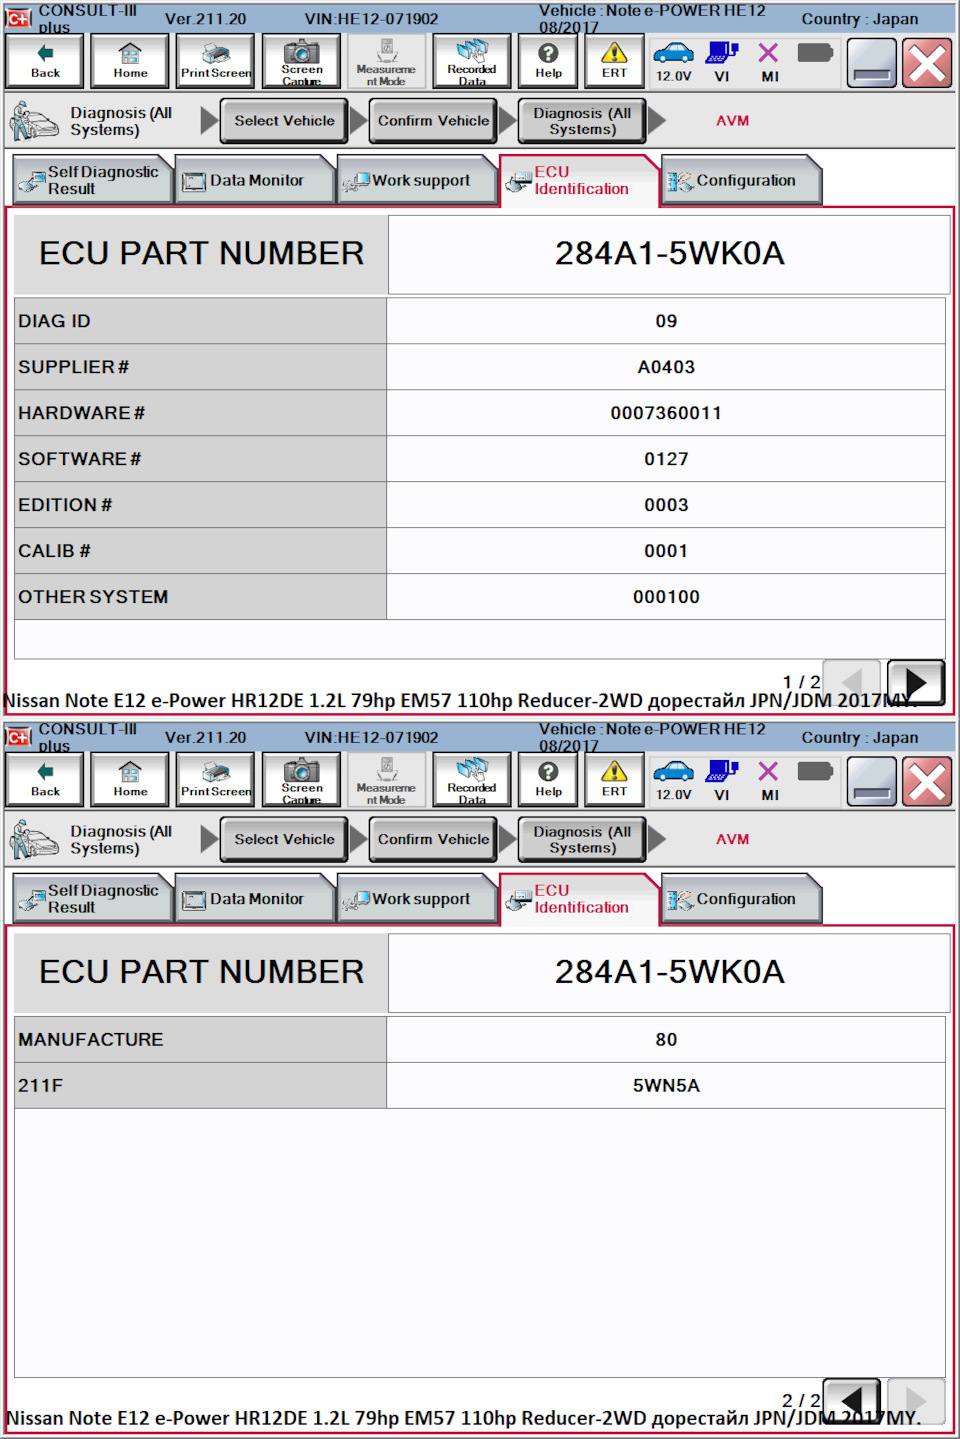Screen dimensions: 960x1439
Task: Click the AVM label in page 2/2 window
Action: click(x=732, y=840)
